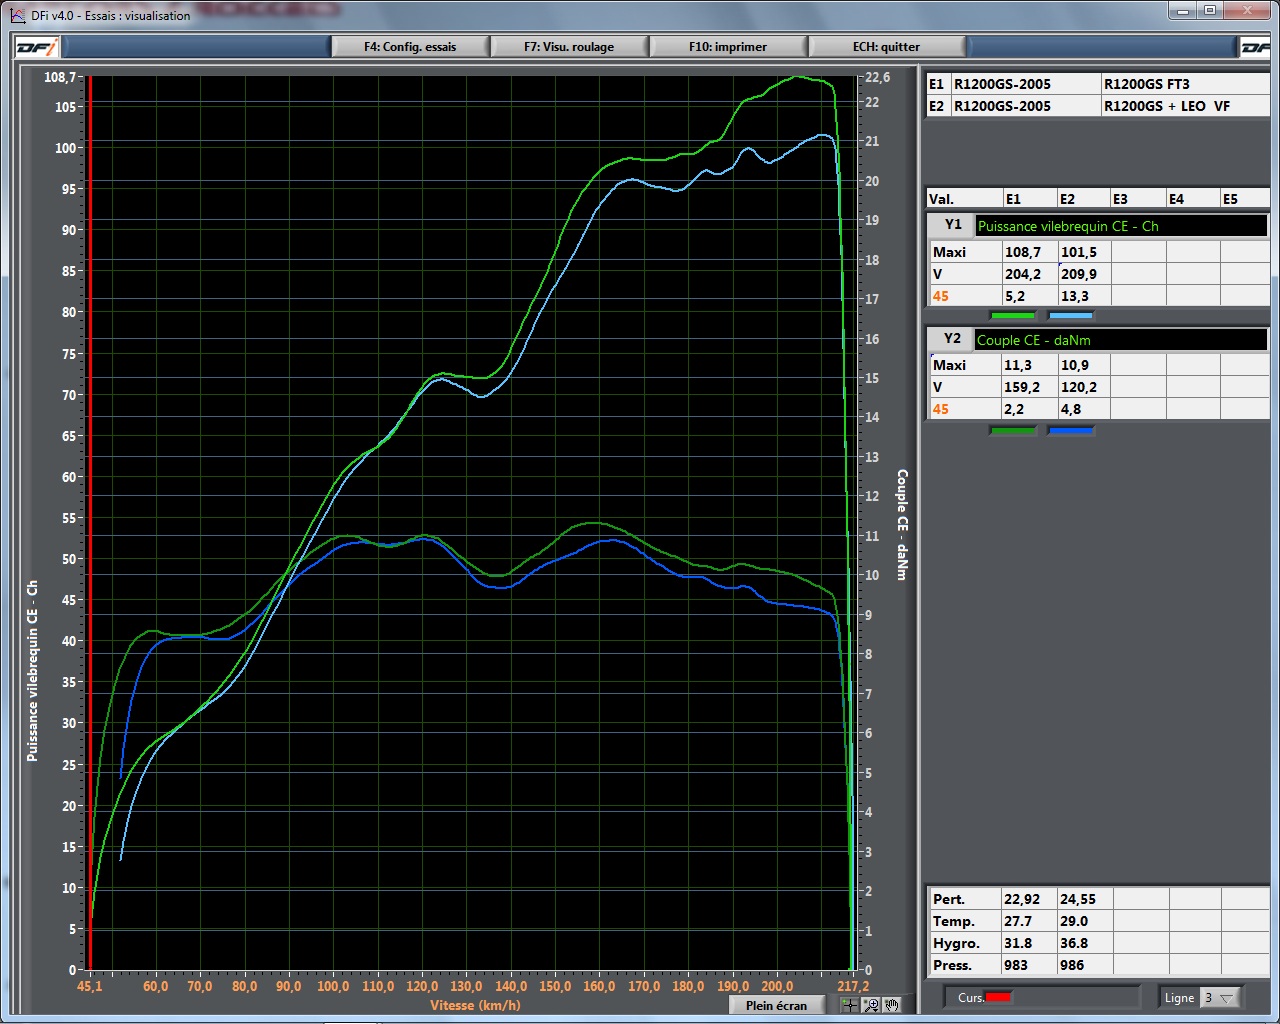Click the DFi app icon in title bar

[17, 15]
